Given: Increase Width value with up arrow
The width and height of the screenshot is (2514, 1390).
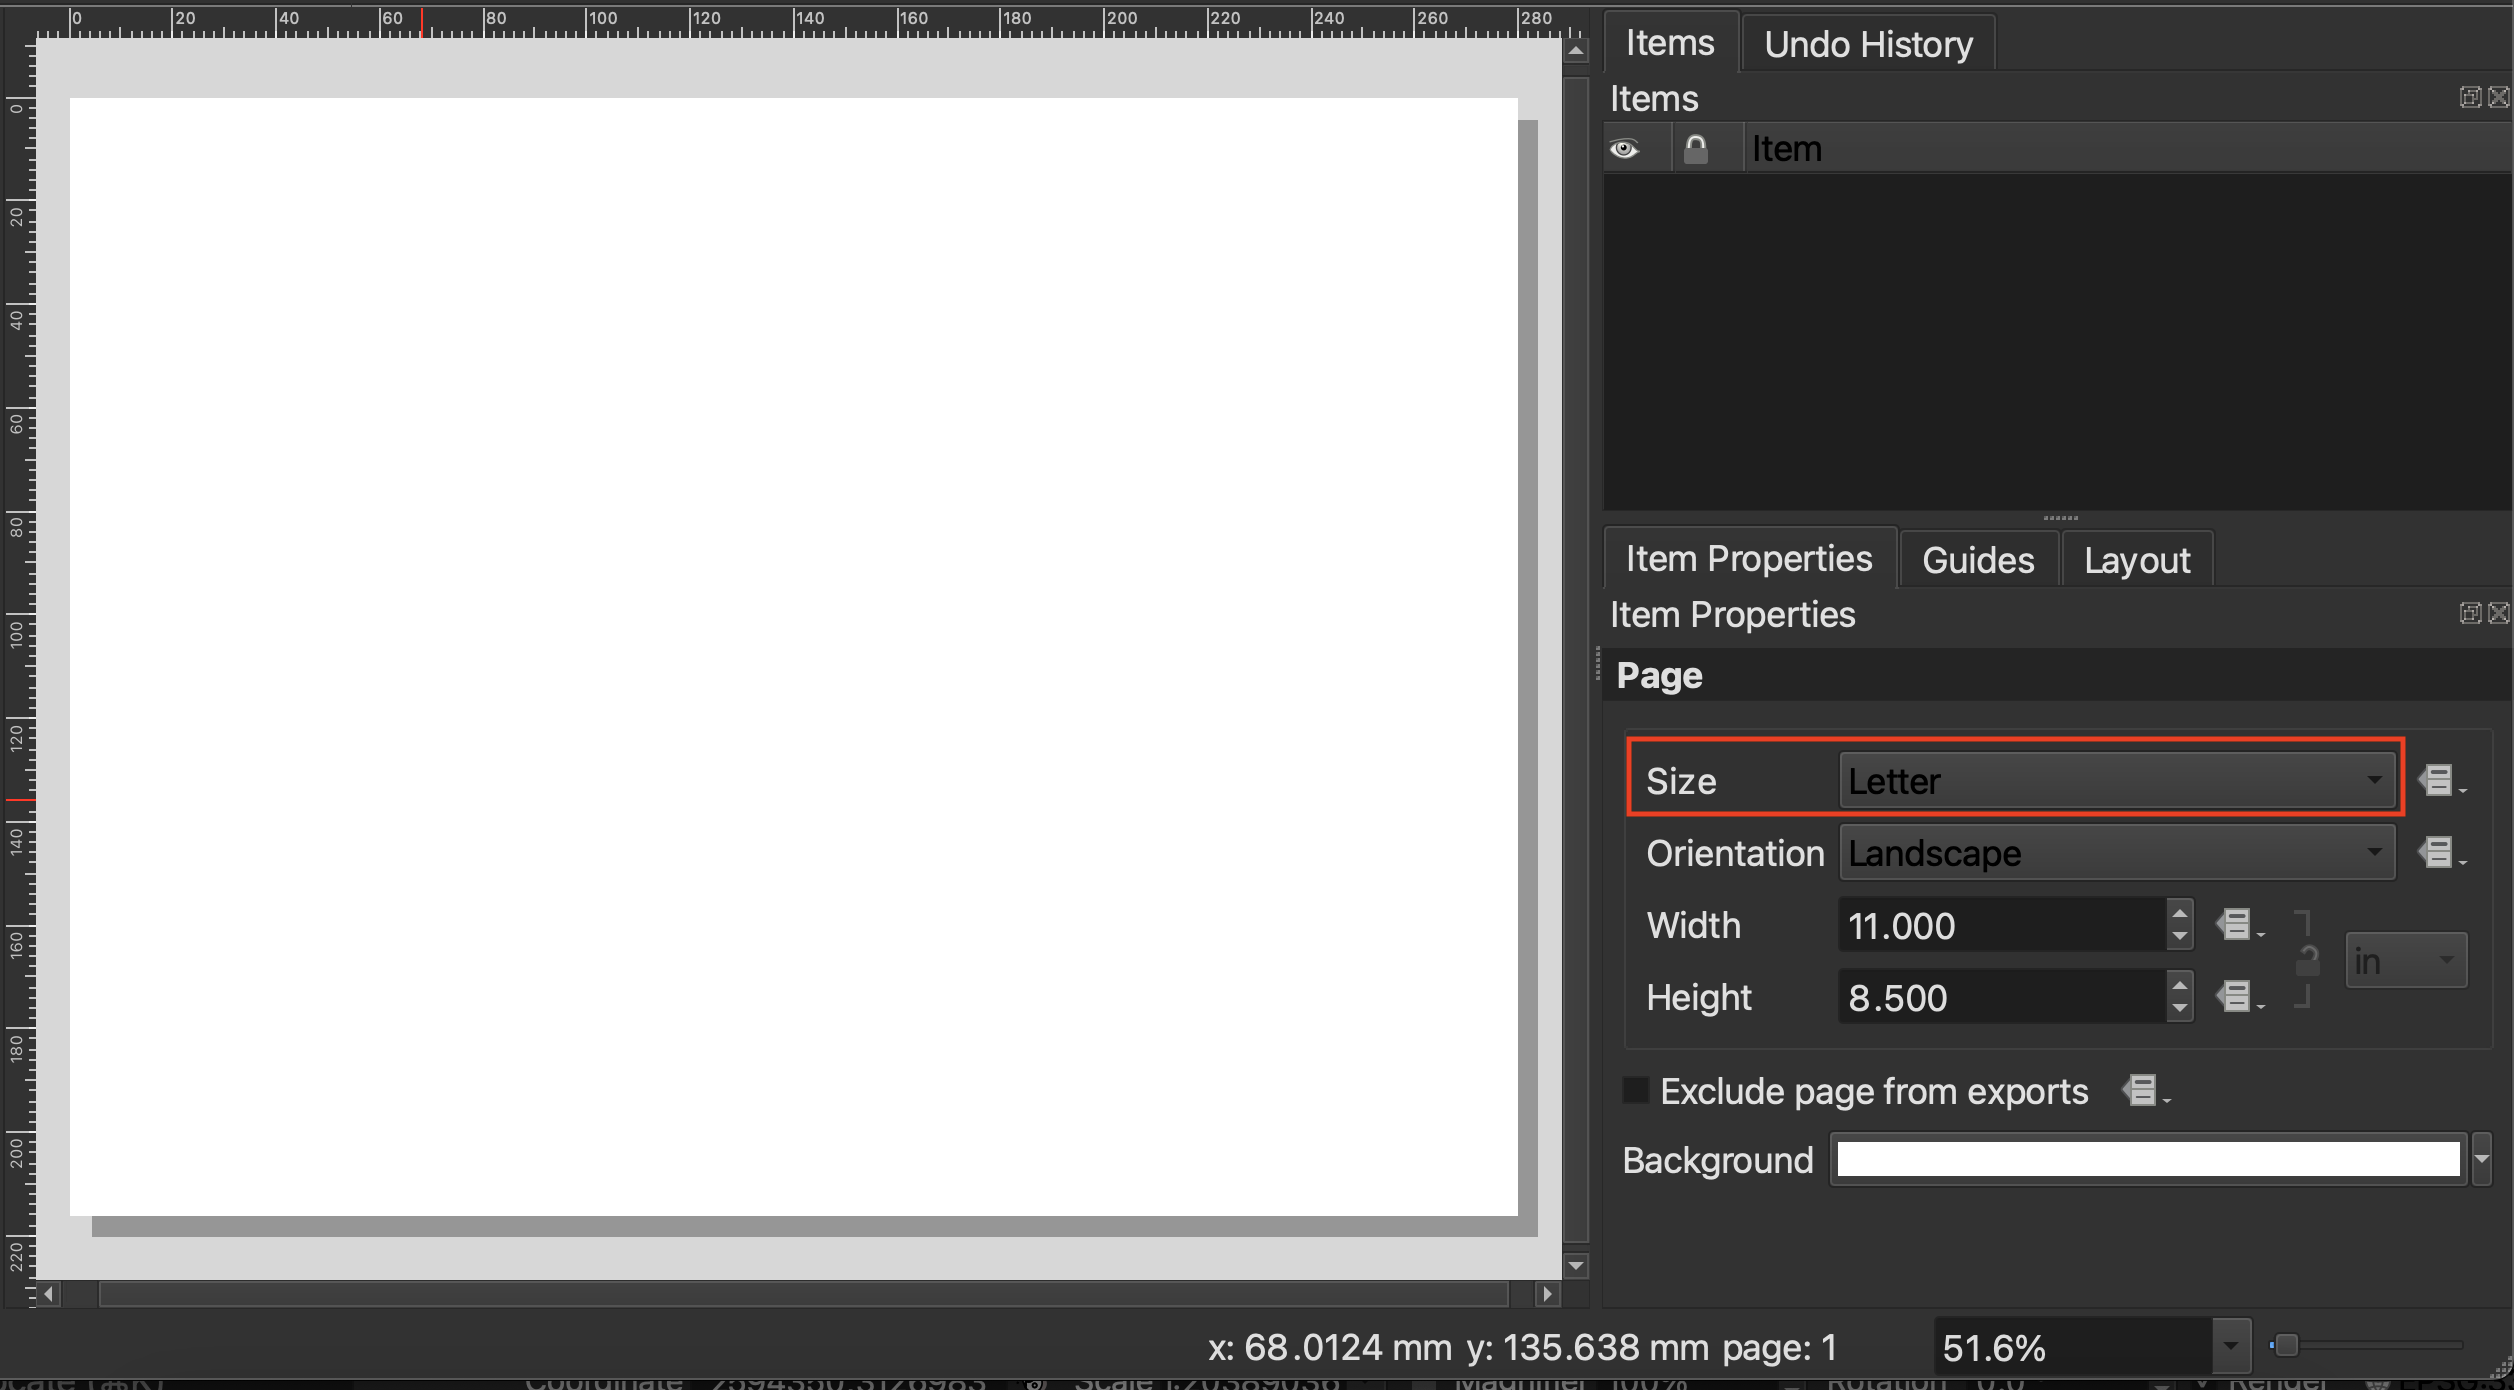Looking at the screenshot, I should click(2180, 914).
